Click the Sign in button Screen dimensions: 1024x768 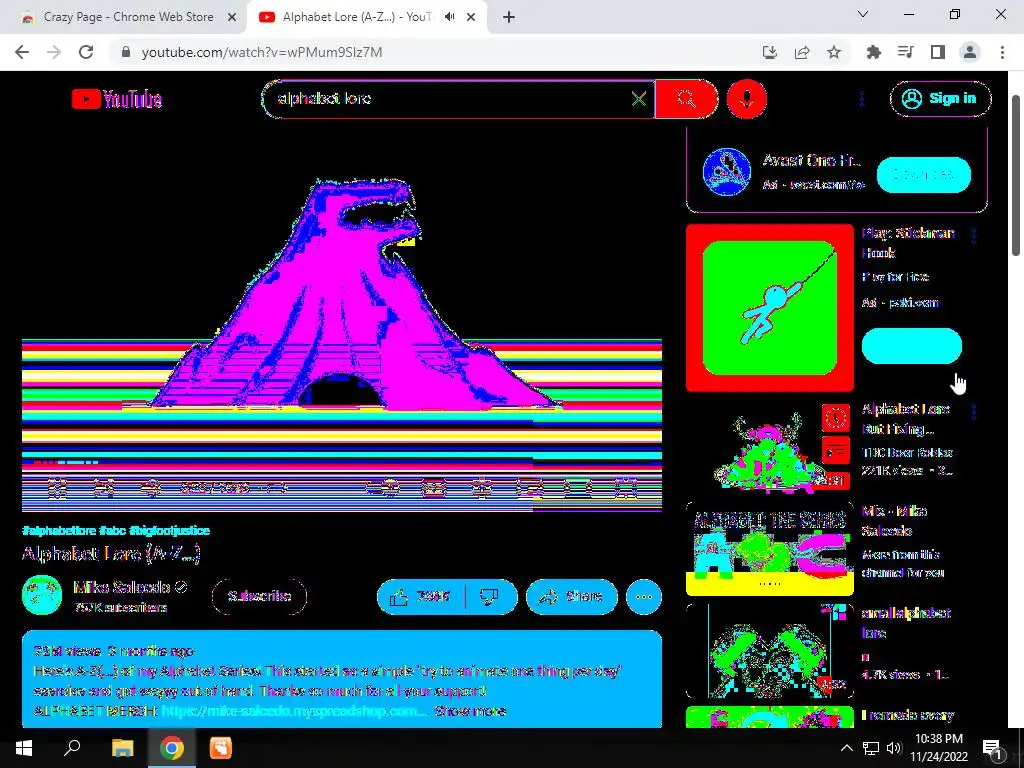click(x=940, y=99)
